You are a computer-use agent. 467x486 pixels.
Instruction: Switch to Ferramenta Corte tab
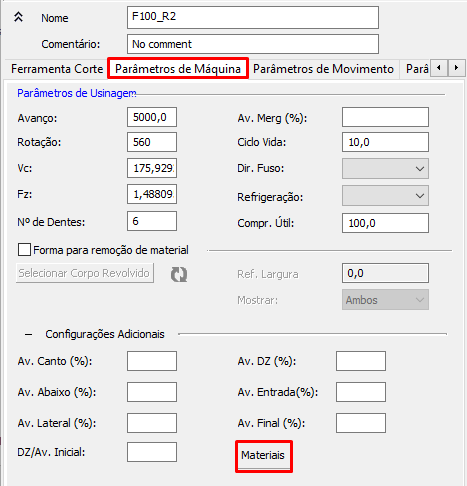[57, 69]
